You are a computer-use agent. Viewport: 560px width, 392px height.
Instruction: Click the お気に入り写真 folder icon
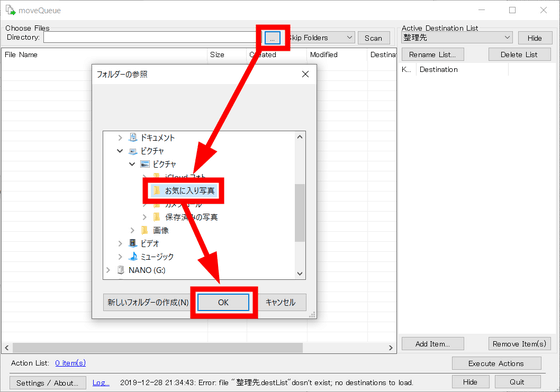(156, 190)
